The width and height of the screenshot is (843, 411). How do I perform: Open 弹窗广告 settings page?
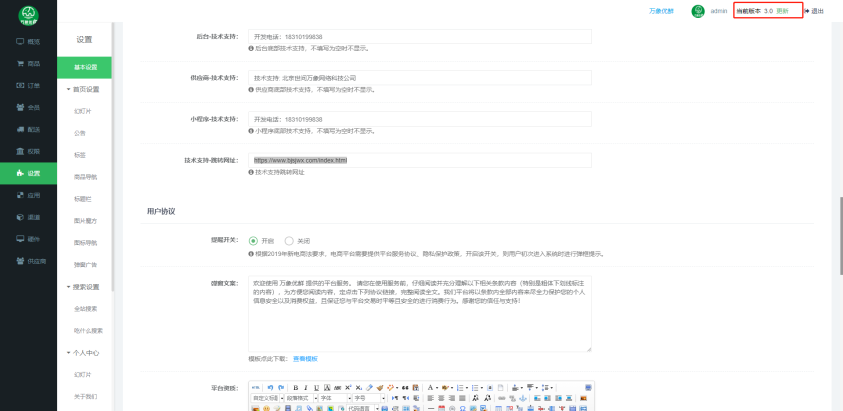pyautogui.click(x=85, y=265)
